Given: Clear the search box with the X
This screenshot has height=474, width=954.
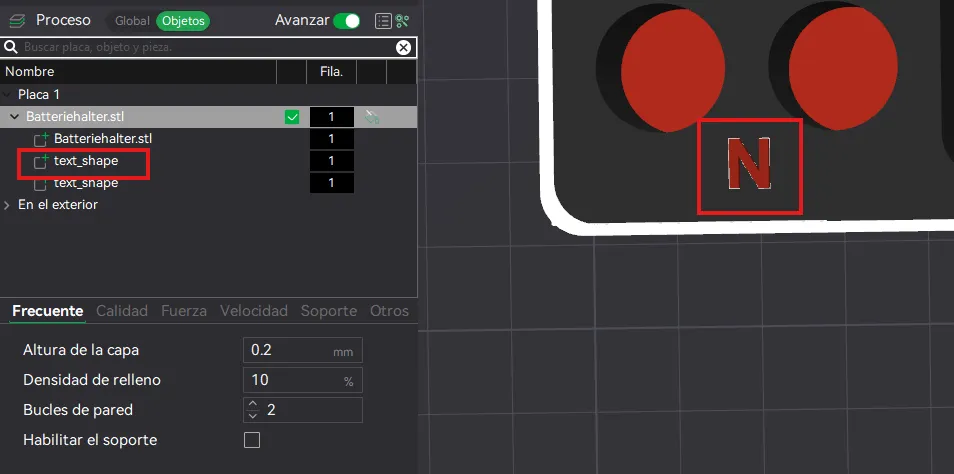Looking at the screenshot, I should coord(403,47).
